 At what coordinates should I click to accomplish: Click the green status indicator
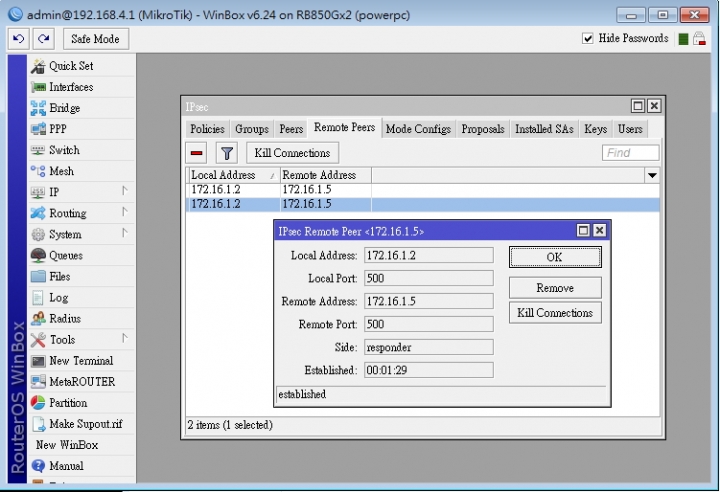tap(683, 39)
